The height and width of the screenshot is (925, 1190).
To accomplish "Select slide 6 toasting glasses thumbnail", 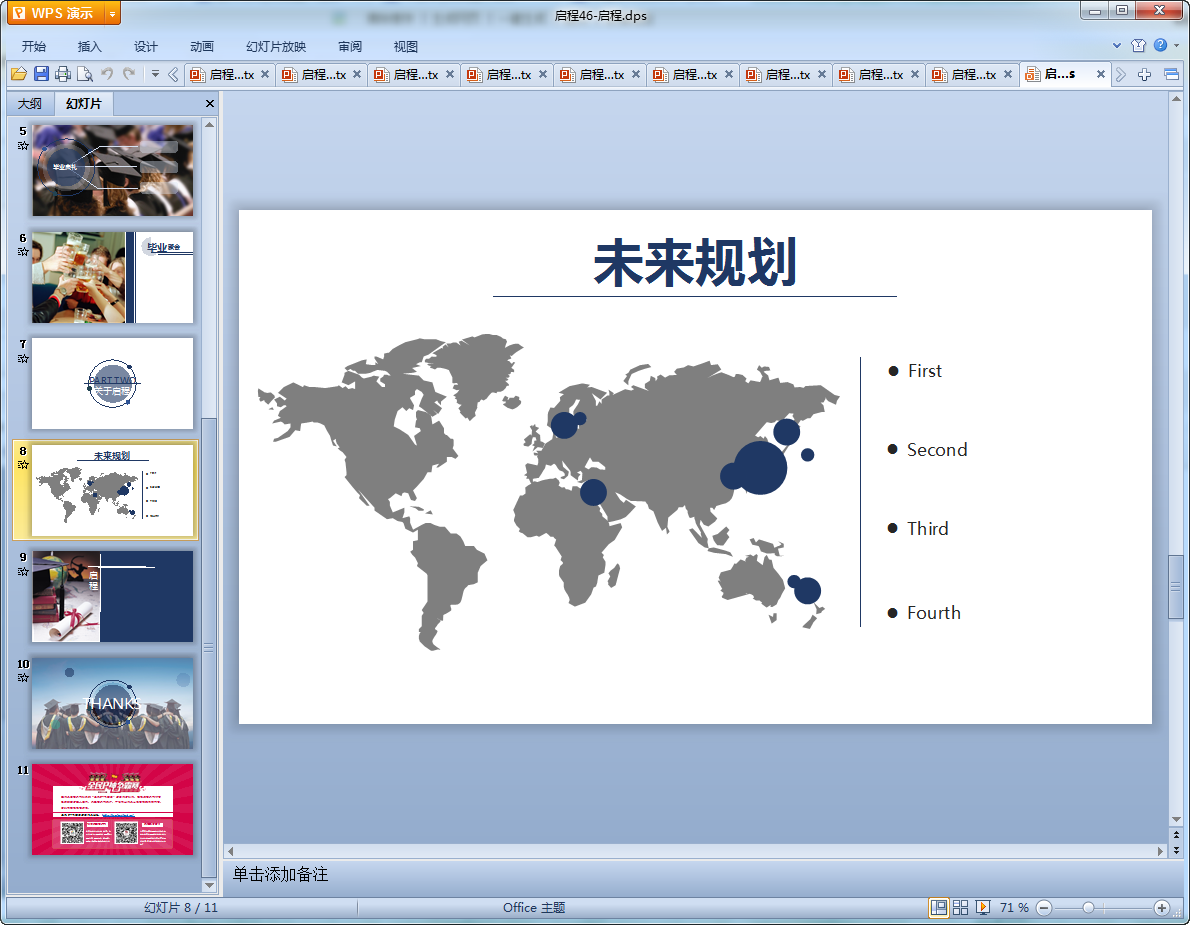I will tap(112, 278).
